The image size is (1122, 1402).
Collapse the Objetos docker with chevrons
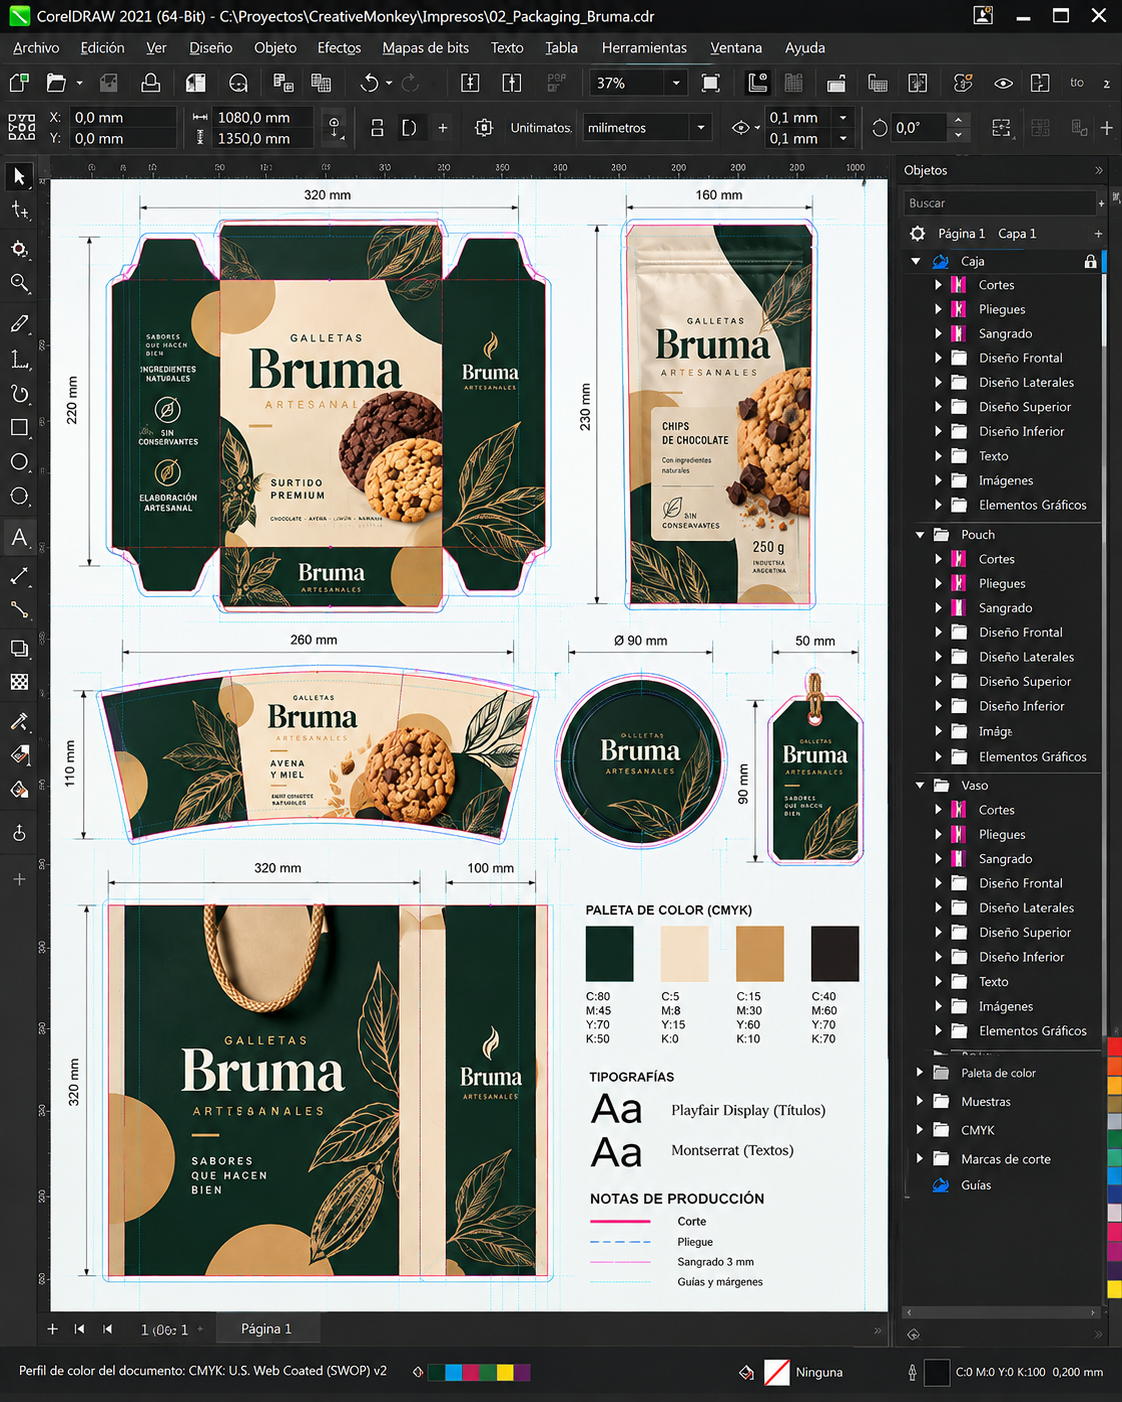1099,170
